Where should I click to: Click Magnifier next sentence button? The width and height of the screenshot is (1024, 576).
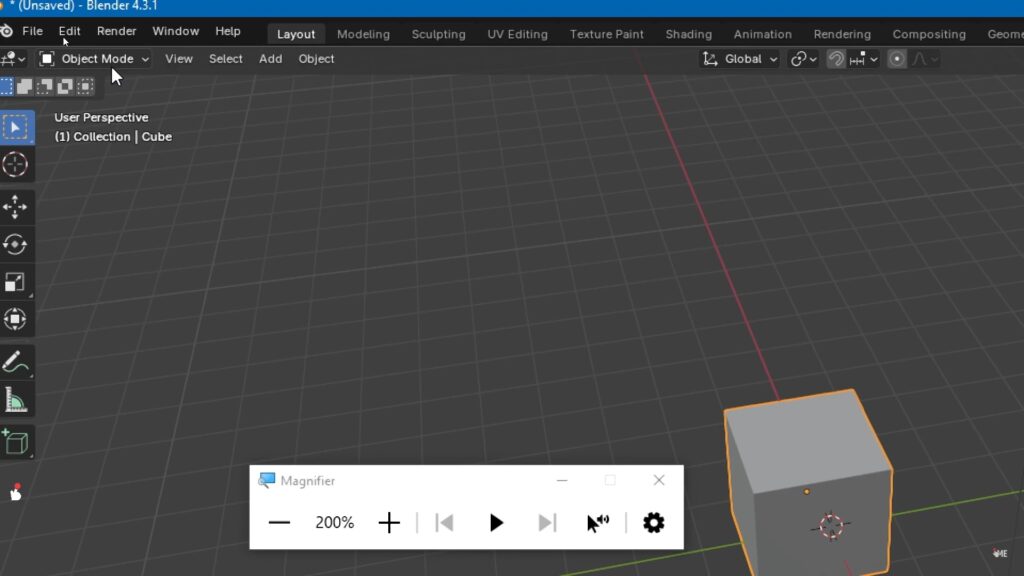(x=547, y=522)
